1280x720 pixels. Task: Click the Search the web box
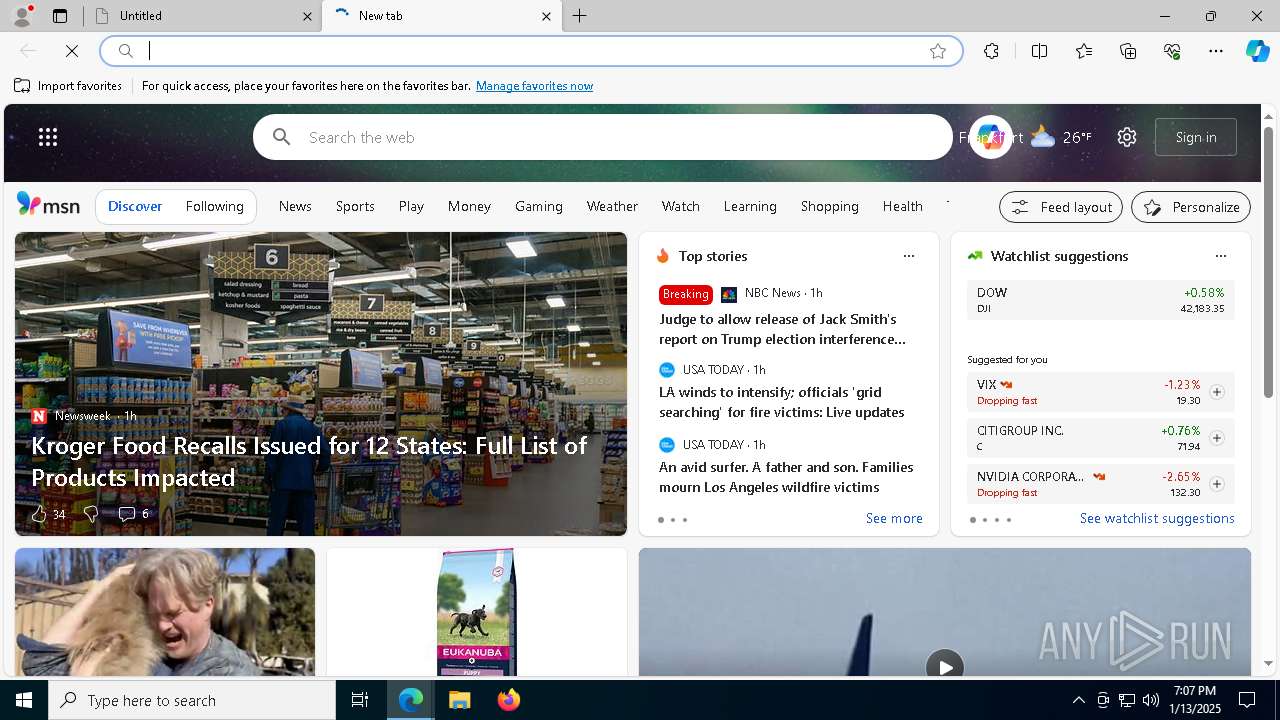pos(603,137)
